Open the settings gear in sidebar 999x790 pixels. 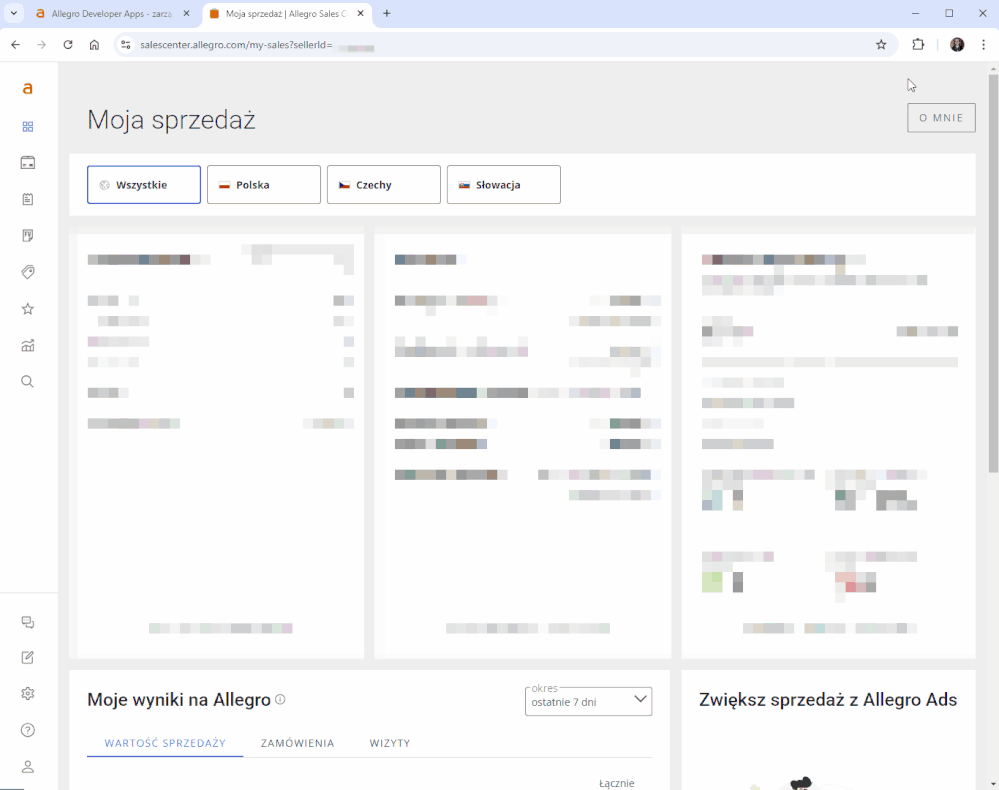click(27, 694)
